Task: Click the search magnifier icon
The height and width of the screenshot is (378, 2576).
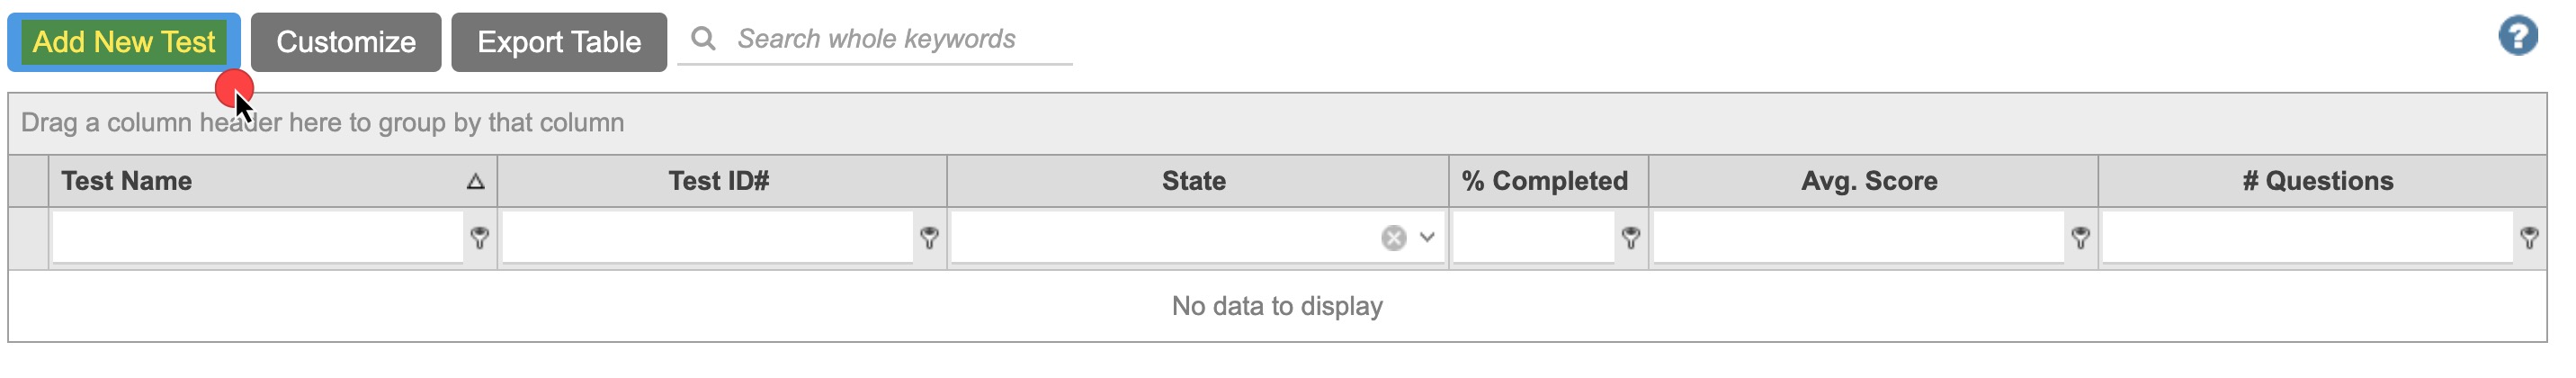Action: 704,39
